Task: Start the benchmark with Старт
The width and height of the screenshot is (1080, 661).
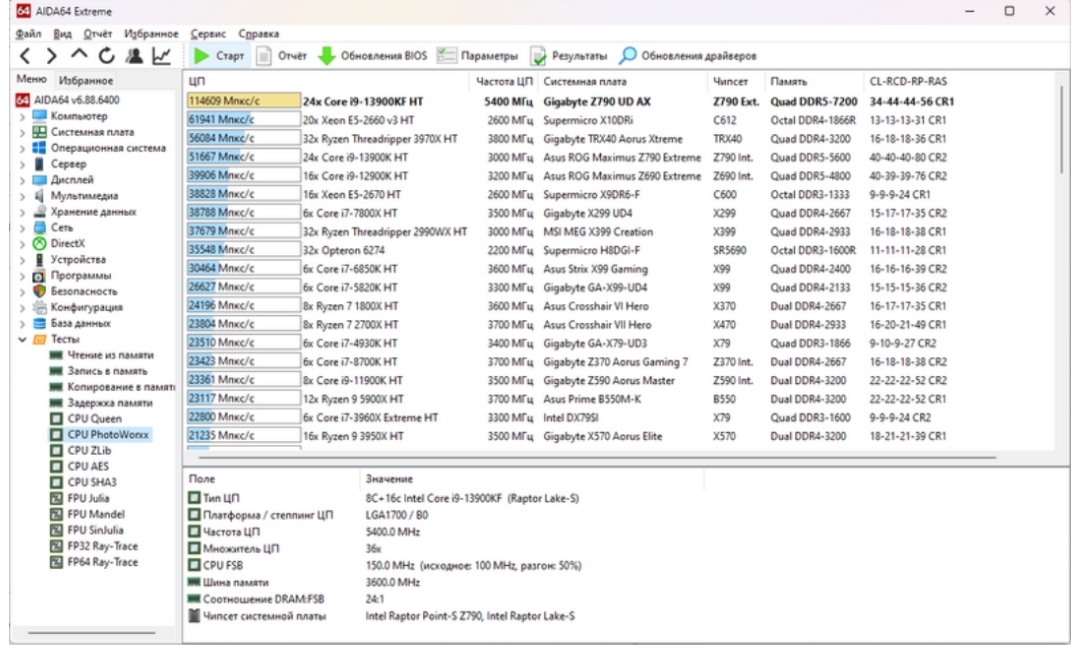Action: point(219,56)
